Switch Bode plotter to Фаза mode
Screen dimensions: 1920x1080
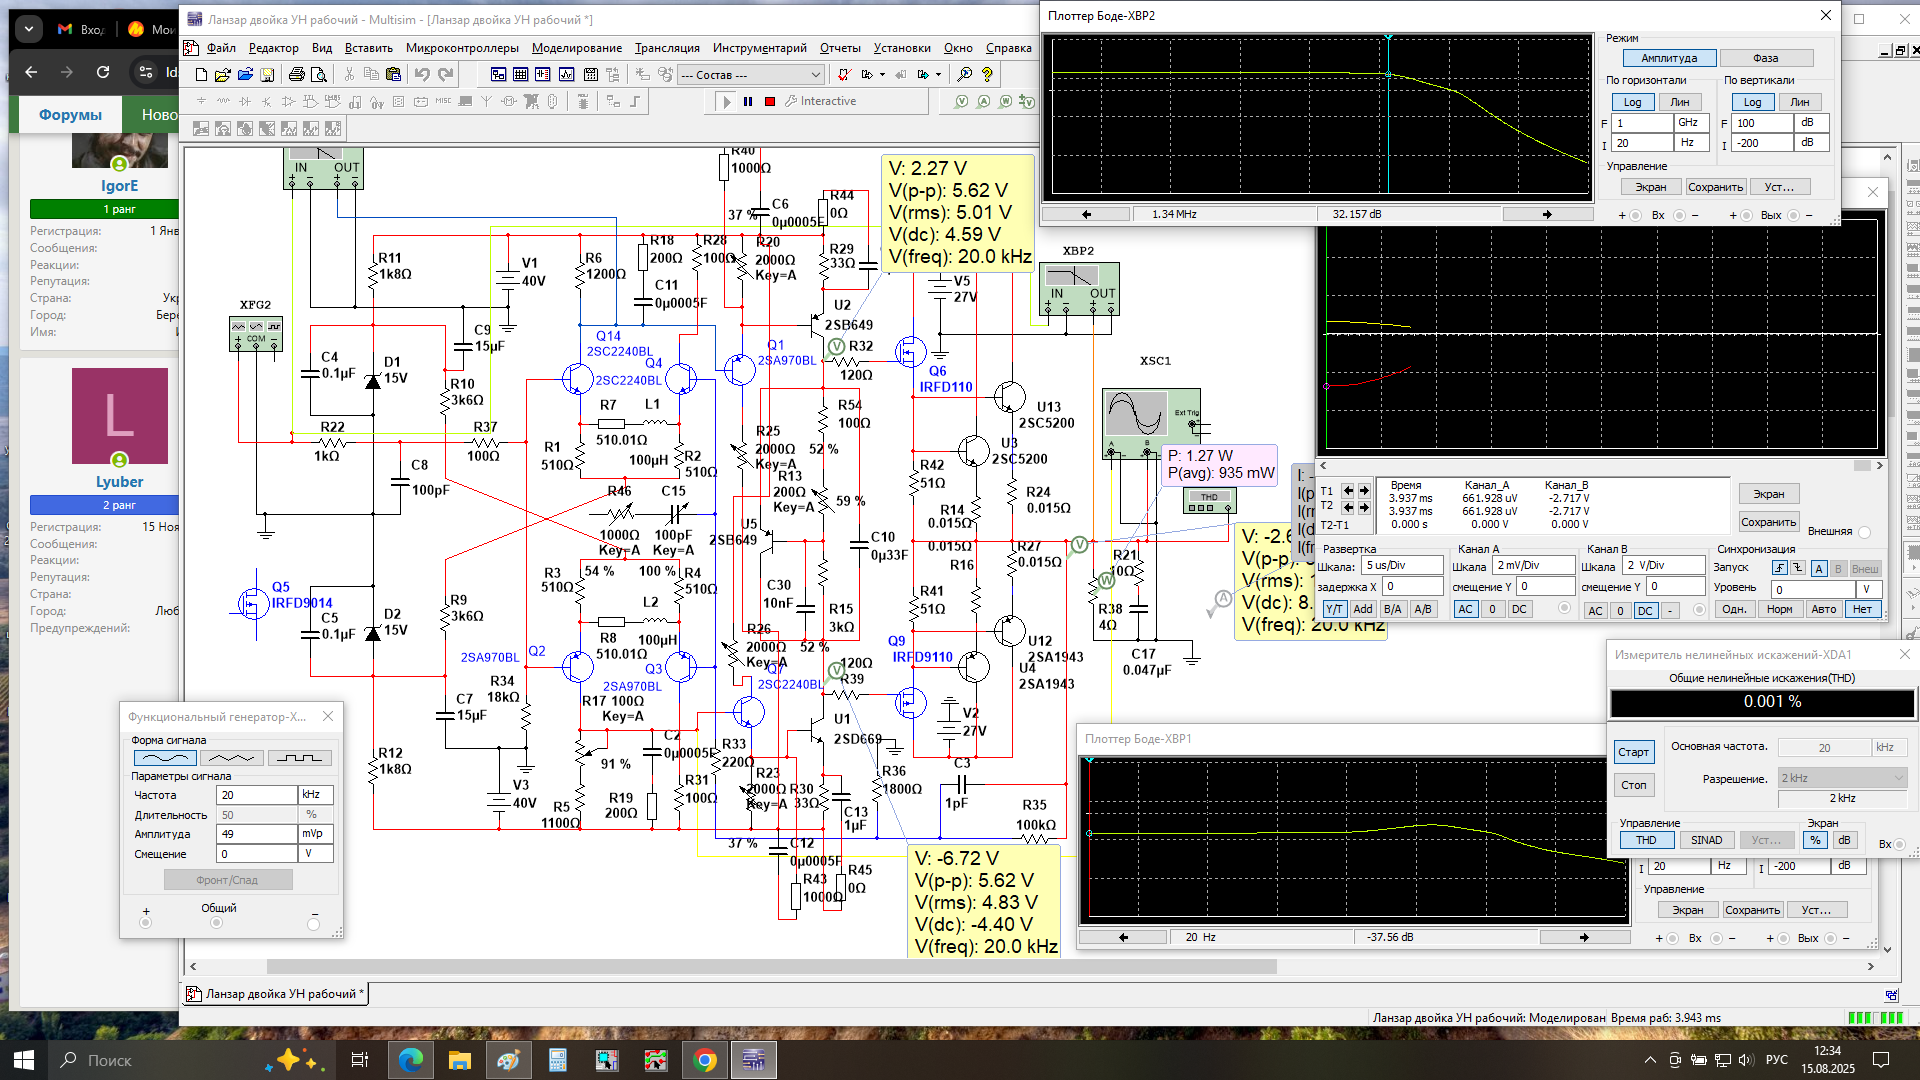click(1765, 58)
